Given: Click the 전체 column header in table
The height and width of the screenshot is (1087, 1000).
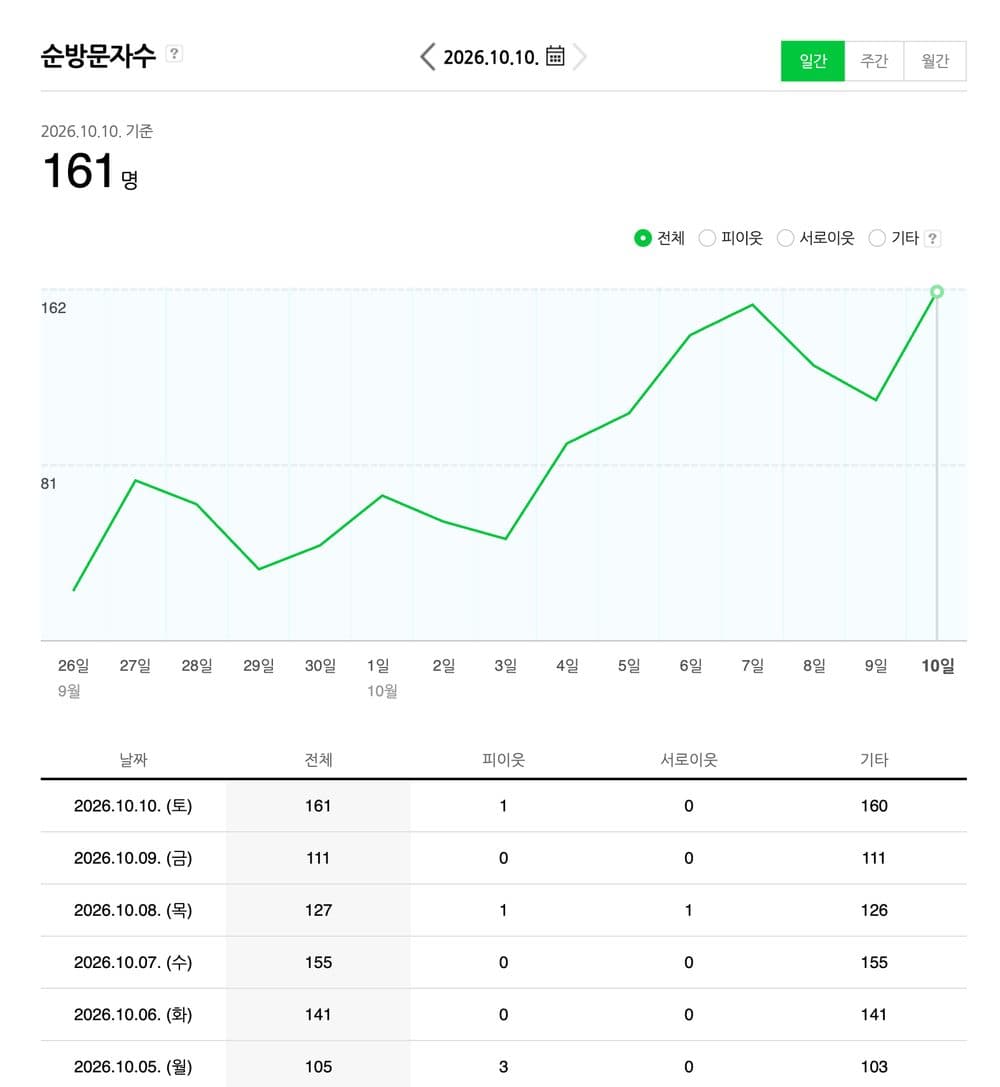Looking at the screenshot, I should (319, 760).
